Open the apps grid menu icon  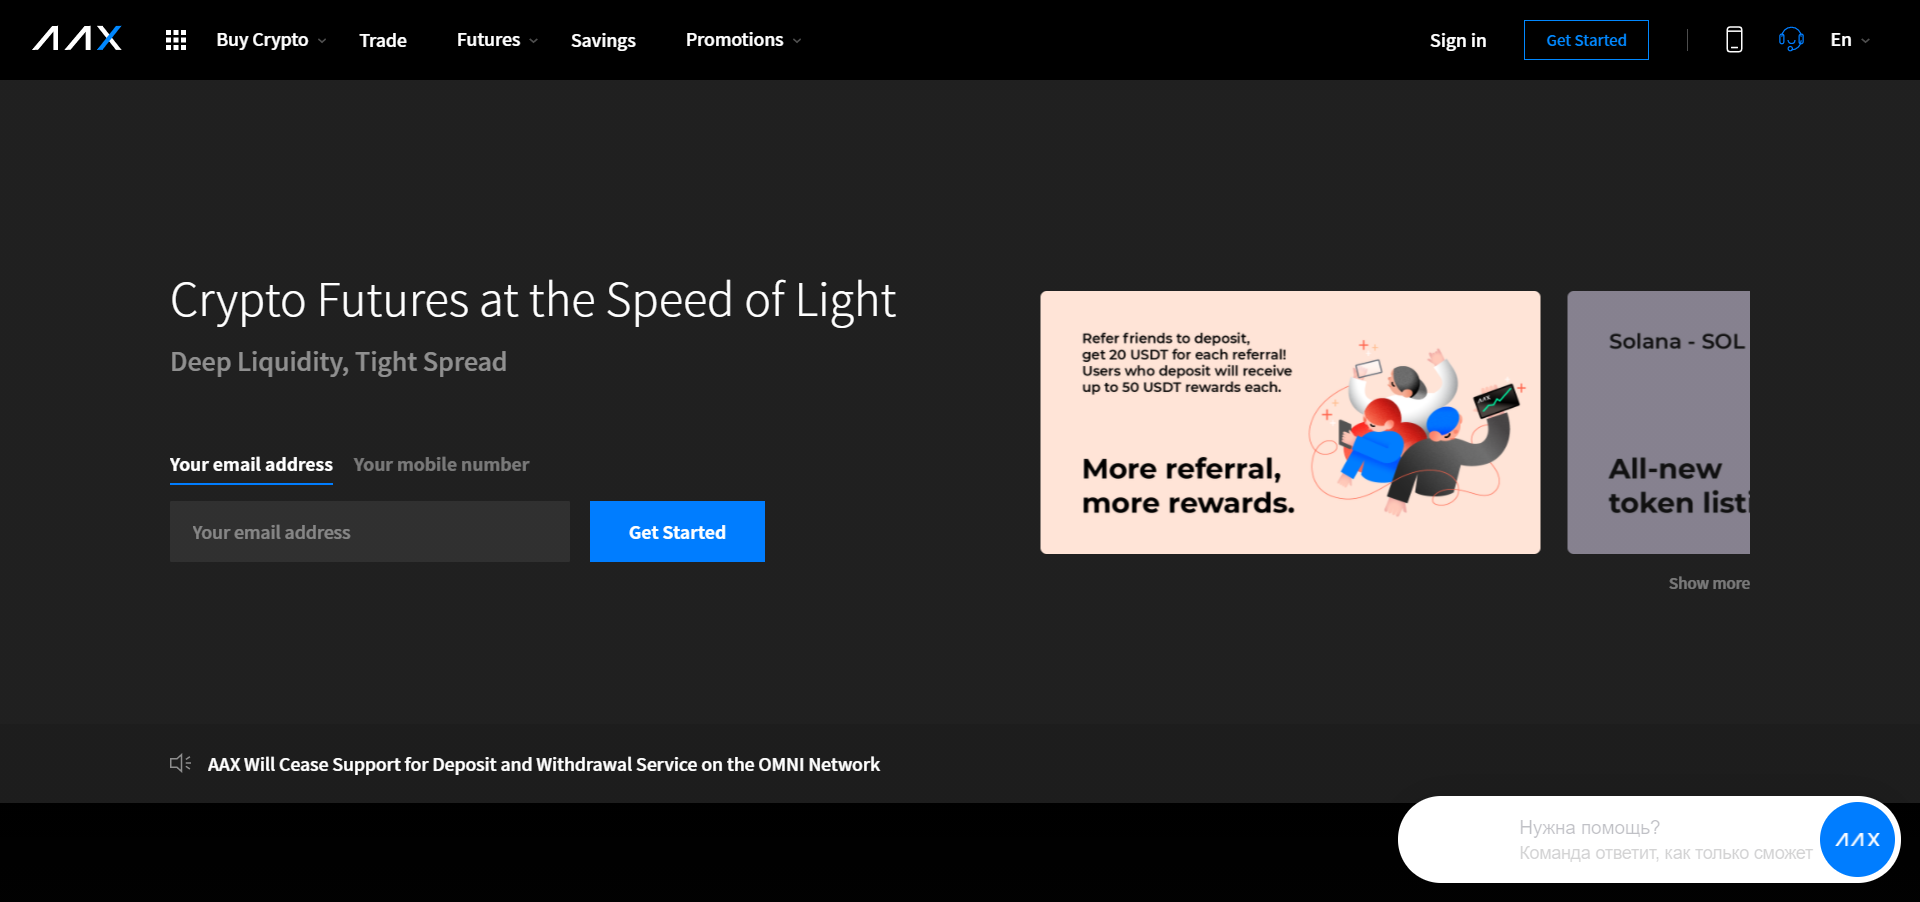(x=176, y=40)
